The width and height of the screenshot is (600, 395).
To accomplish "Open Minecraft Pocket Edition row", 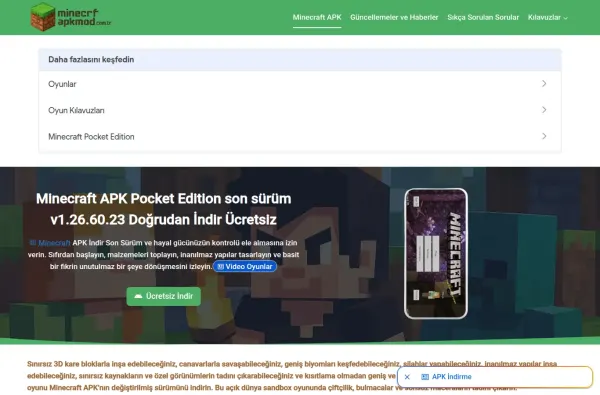I will [300, 137].
